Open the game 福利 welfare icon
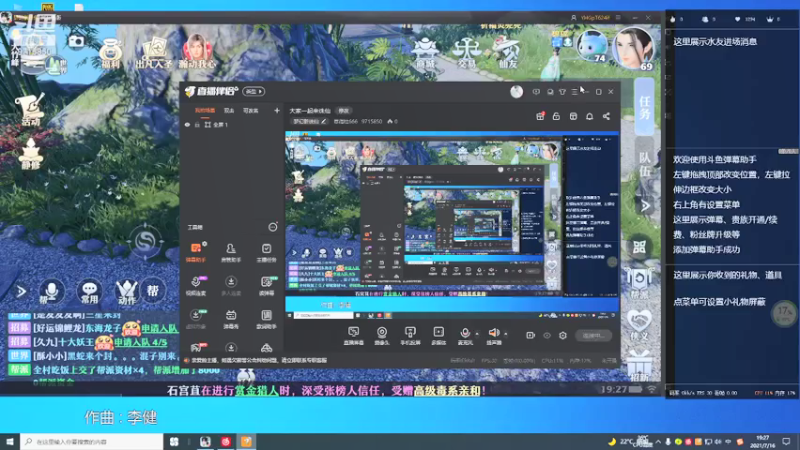The width and height of the screenshot is (800, 450). [x=111, y=53]
